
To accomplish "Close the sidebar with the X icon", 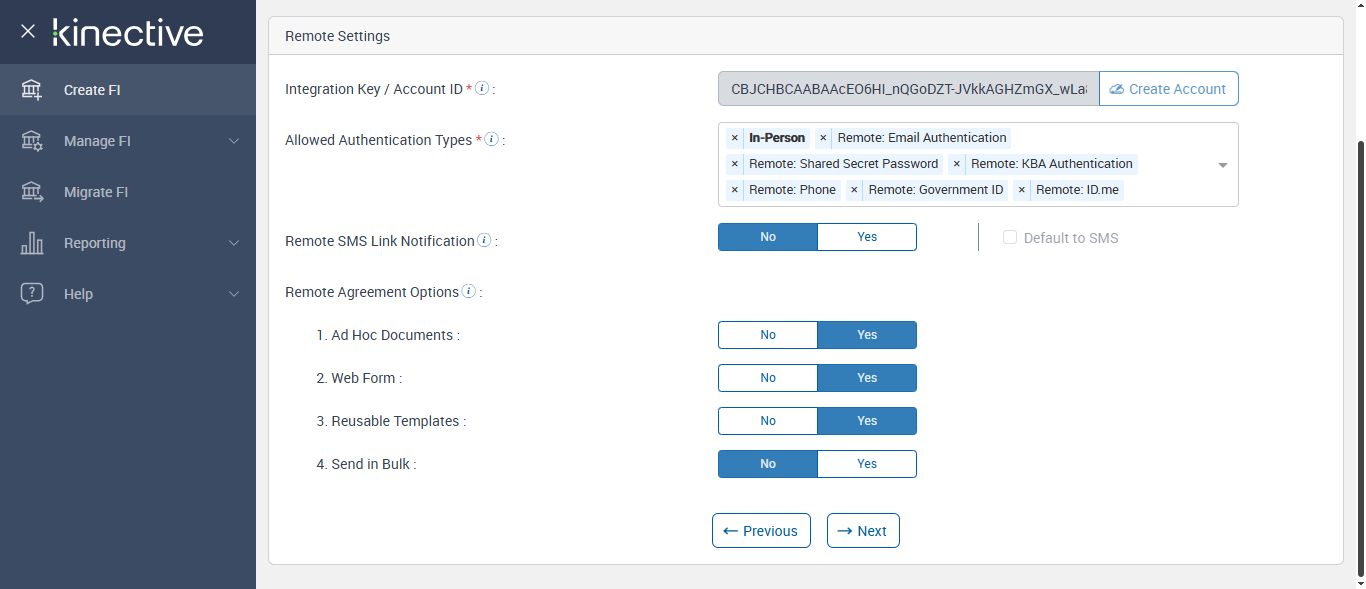I will coord(28,31).
